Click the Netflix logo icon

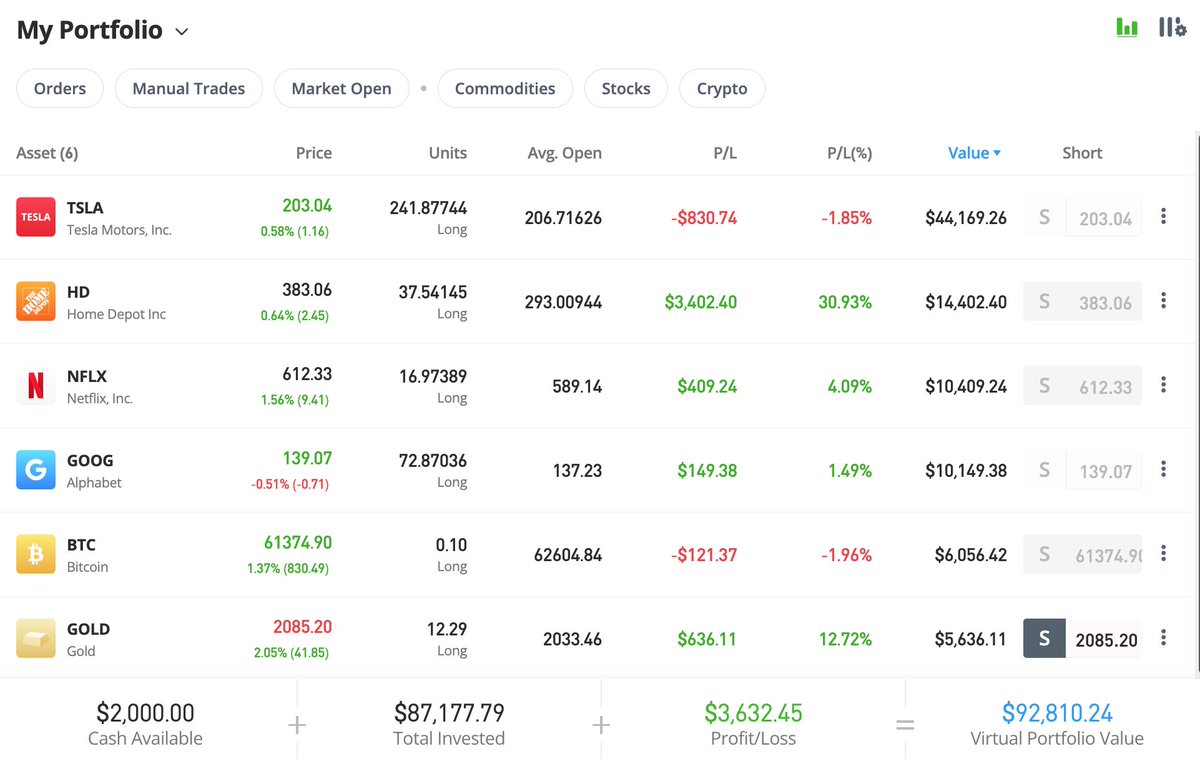34,384
